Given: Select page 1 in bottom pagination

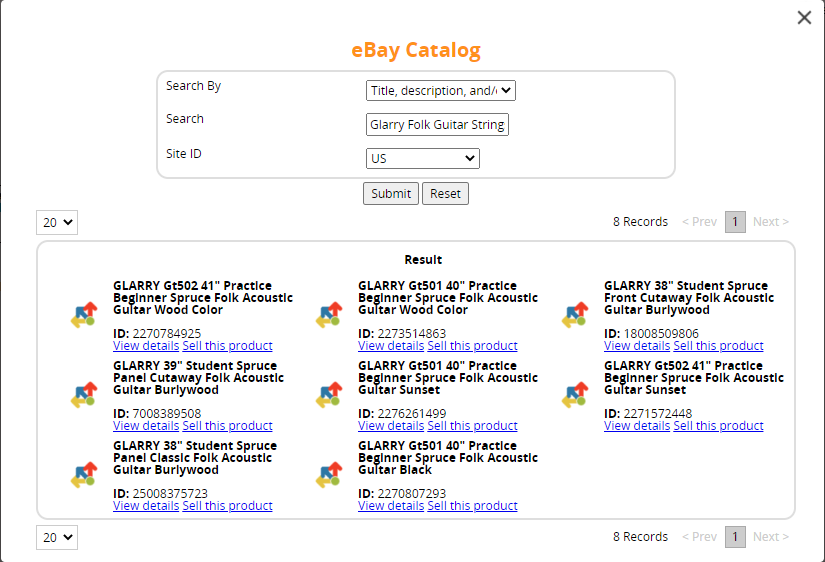Looking at the screenshot, I should (735, 537).
